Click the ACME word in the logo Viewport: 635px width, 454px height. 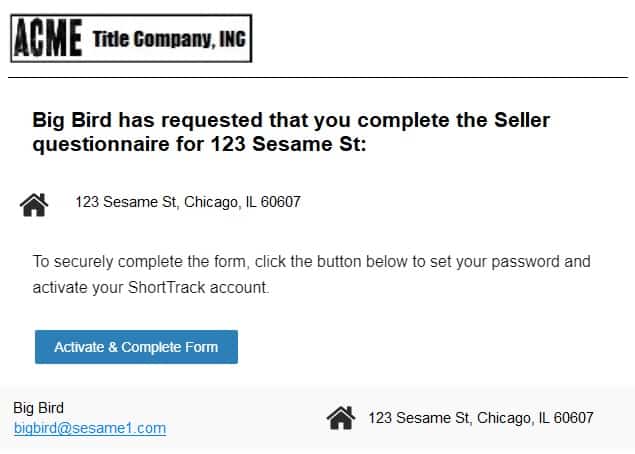[x=48, y=38]
